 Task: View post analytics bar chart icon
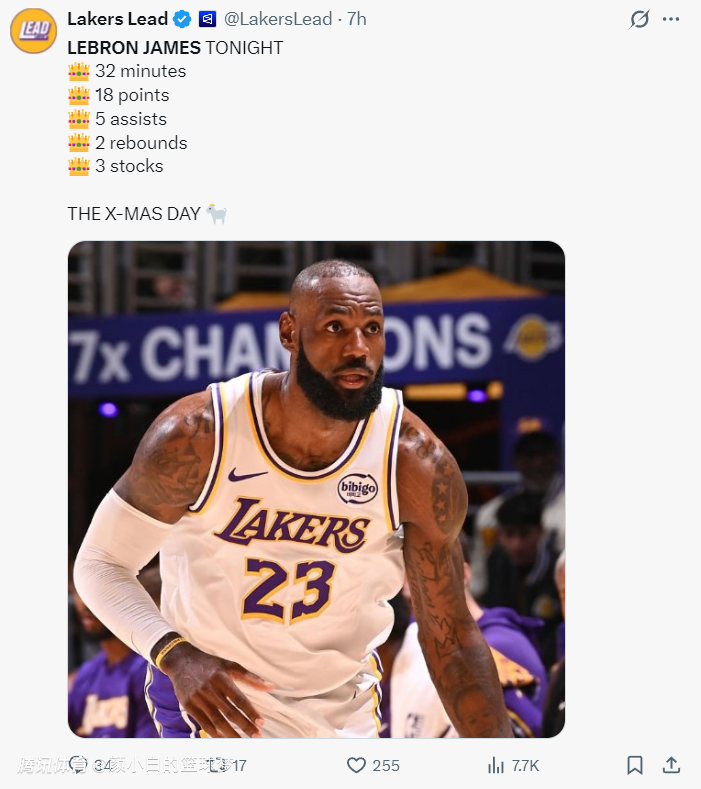[496, 765]
